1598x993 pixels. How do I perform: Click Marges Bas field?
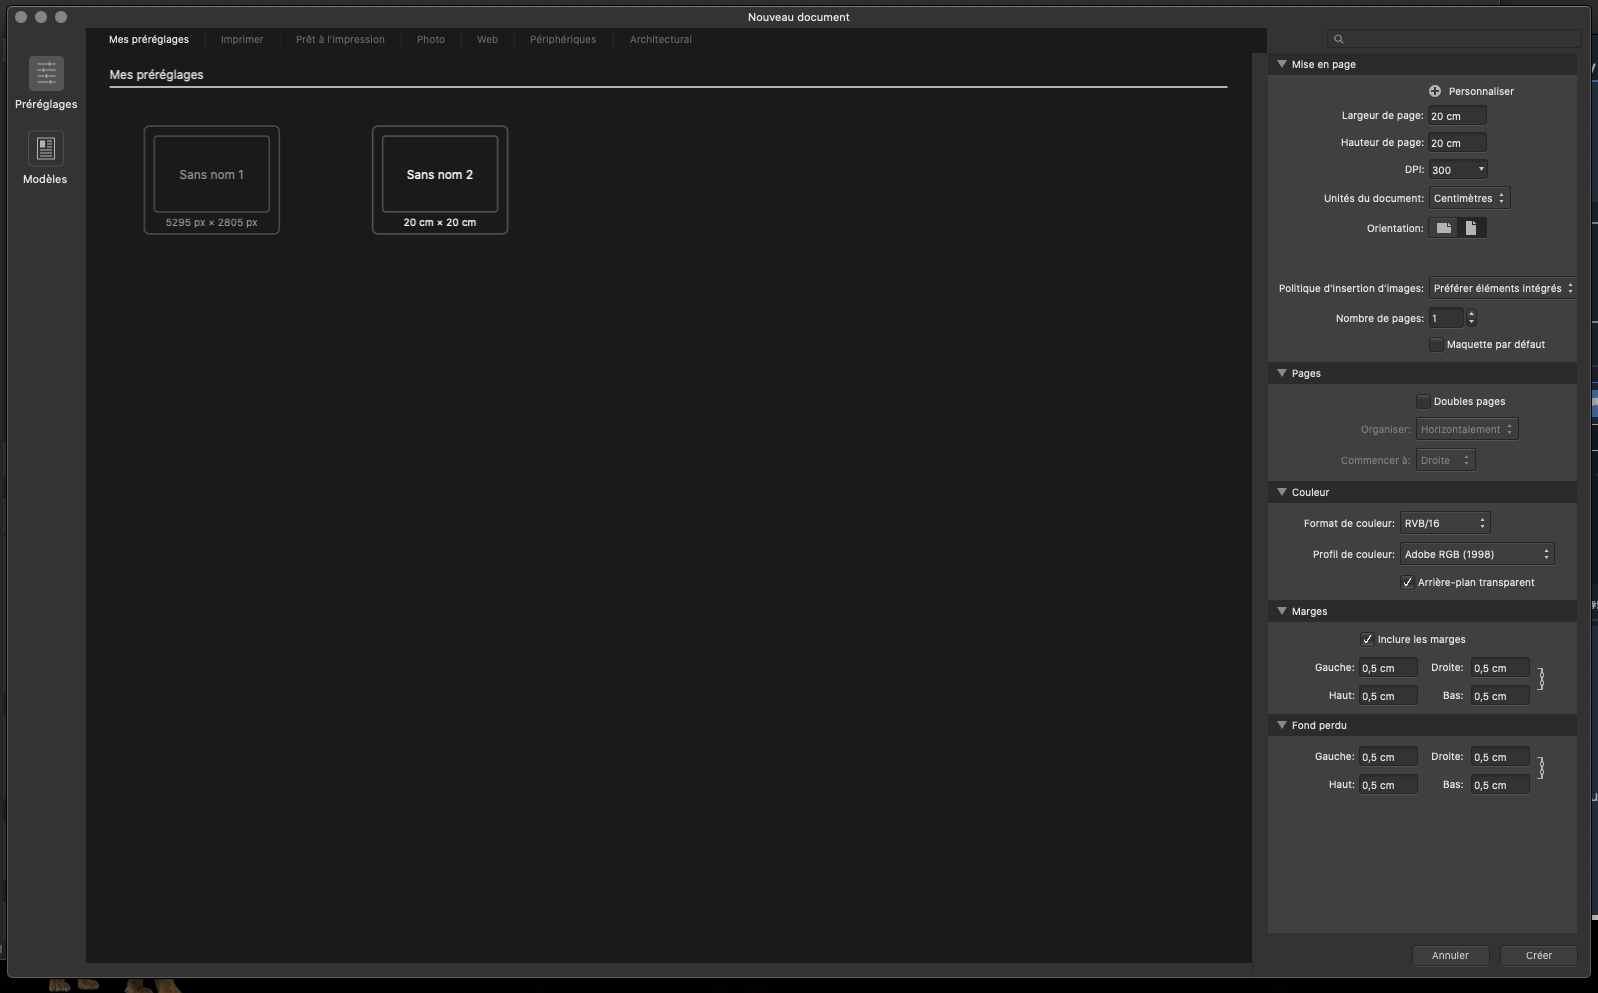tap(1500, 696)
